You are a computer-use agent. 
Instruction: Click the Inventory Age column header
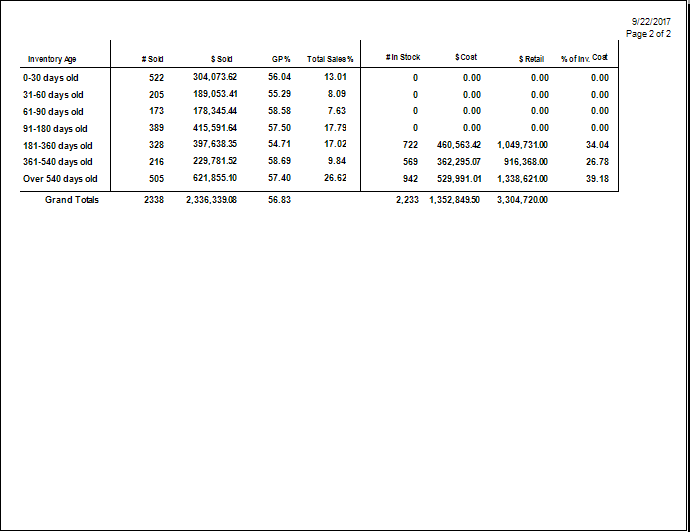(51, 59)
